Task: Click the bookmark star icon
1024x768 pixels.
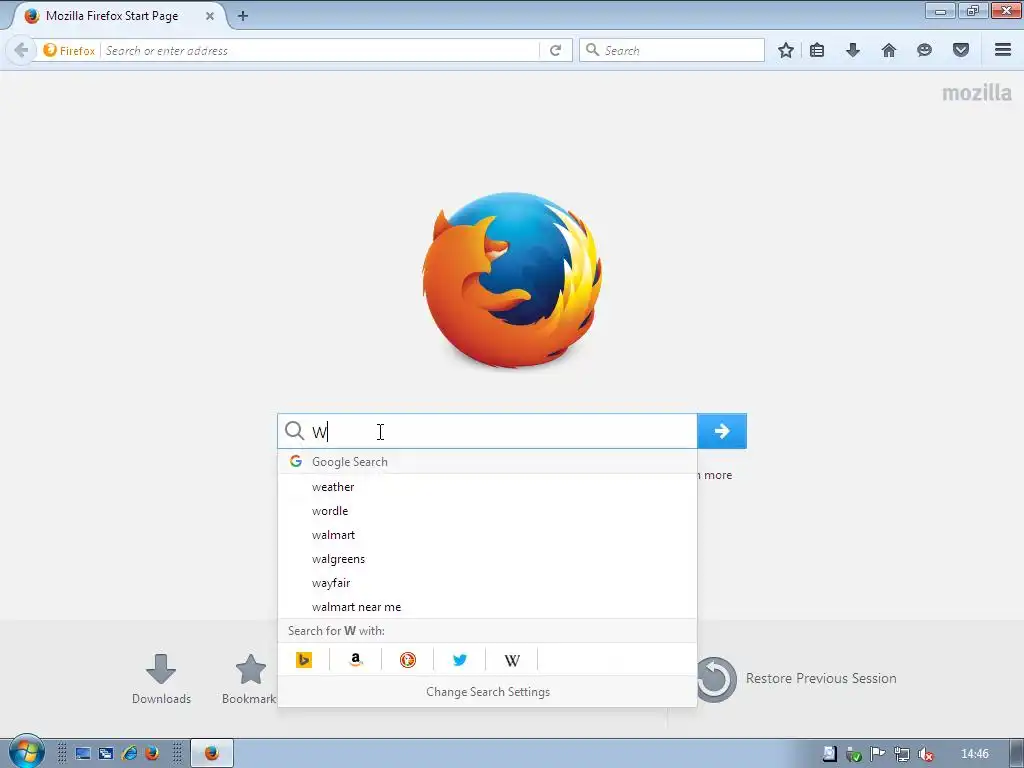Action: (786, 50)
